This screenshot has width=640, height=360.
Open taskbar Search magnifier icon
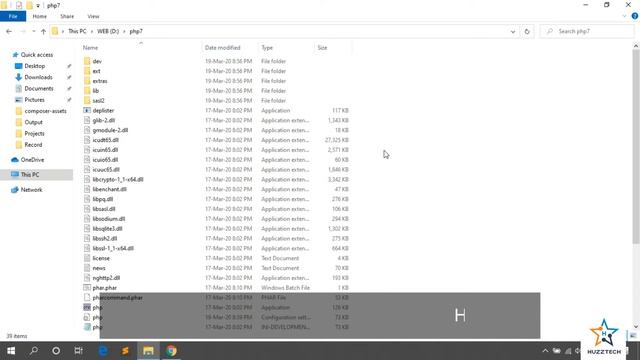pos(34,351)
